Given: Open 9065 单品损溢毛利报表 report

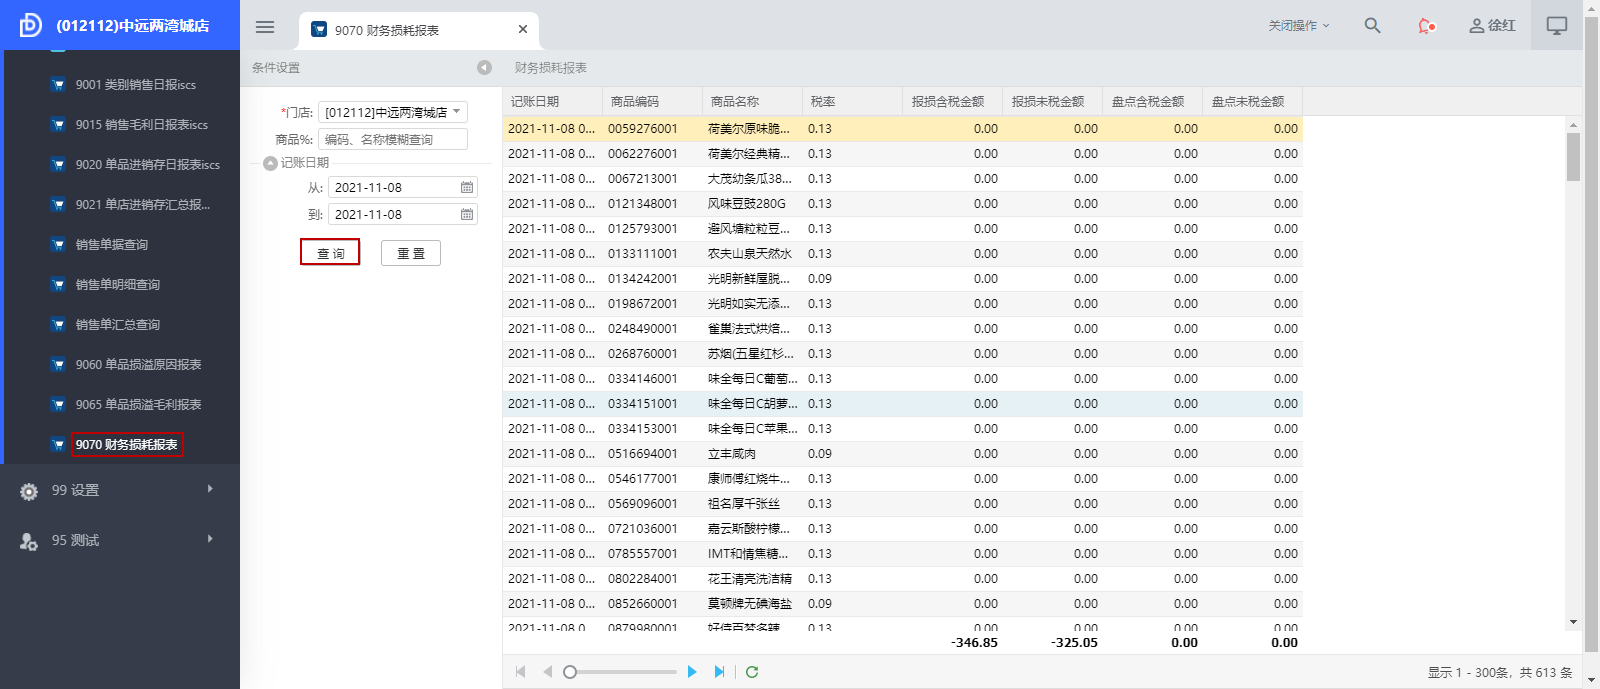Looking at the screenshot, I should pyautogui.click(x=139, y=405).
